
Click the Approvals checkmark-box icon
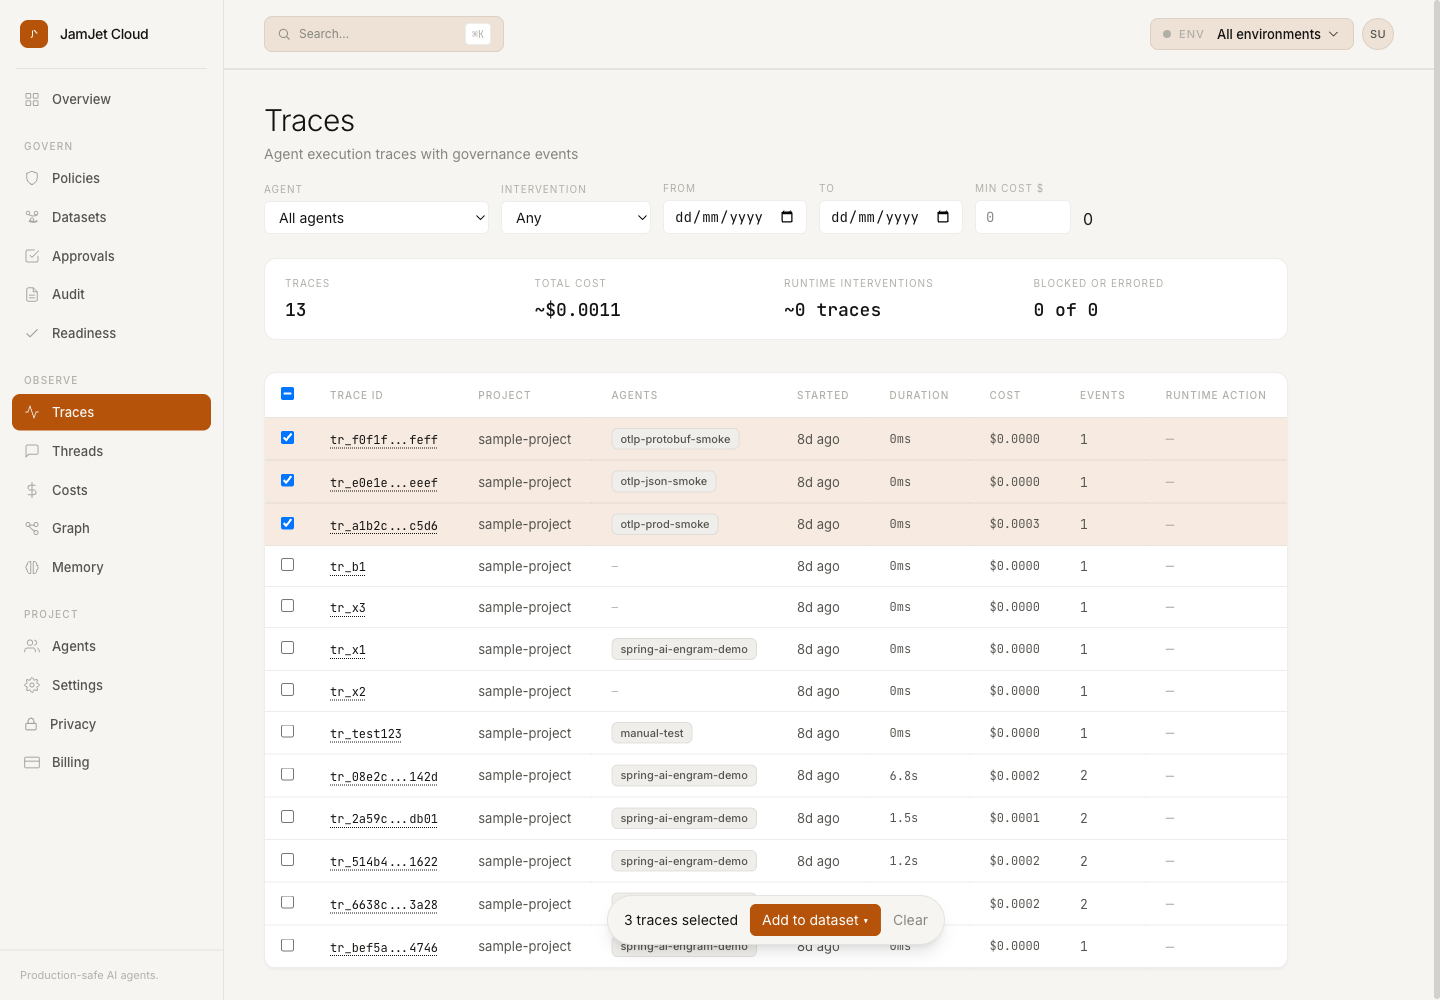coord(32,256)
